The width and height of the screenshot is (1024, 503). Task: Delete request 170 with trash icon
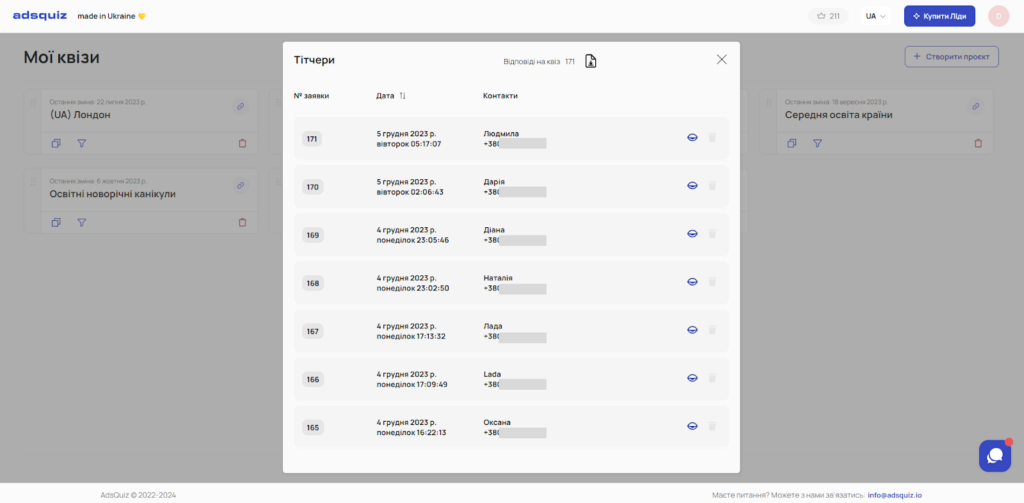point(713,186)
